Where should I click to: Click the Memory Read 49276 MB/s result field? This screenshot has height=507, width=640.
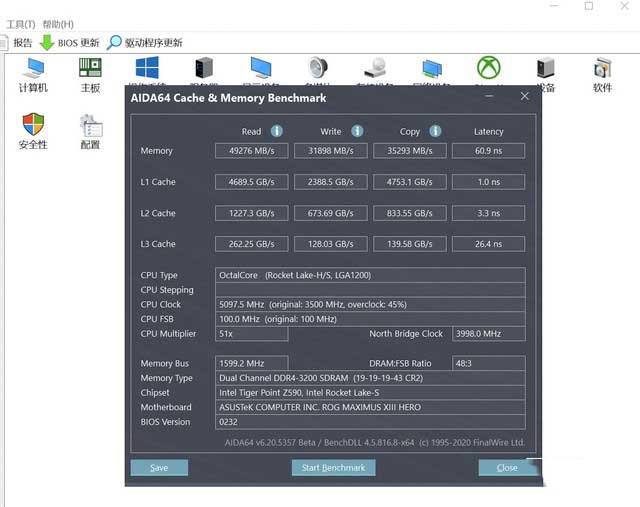click(x=251, y=151)
